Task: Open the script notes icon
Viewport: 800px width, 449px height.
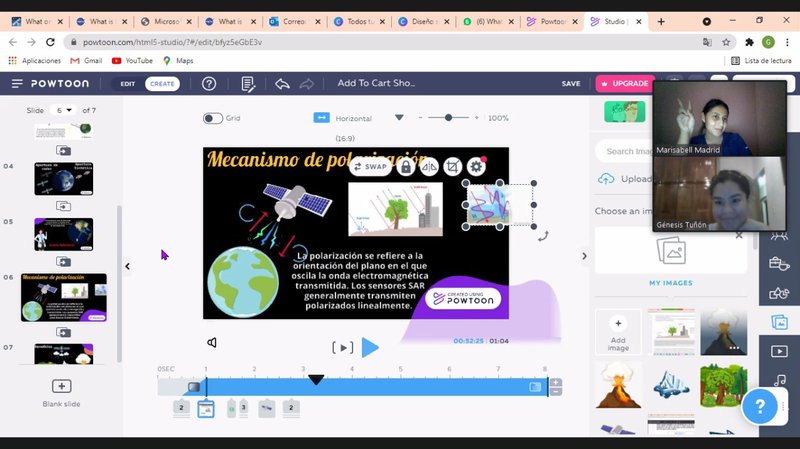Action: 248,84
